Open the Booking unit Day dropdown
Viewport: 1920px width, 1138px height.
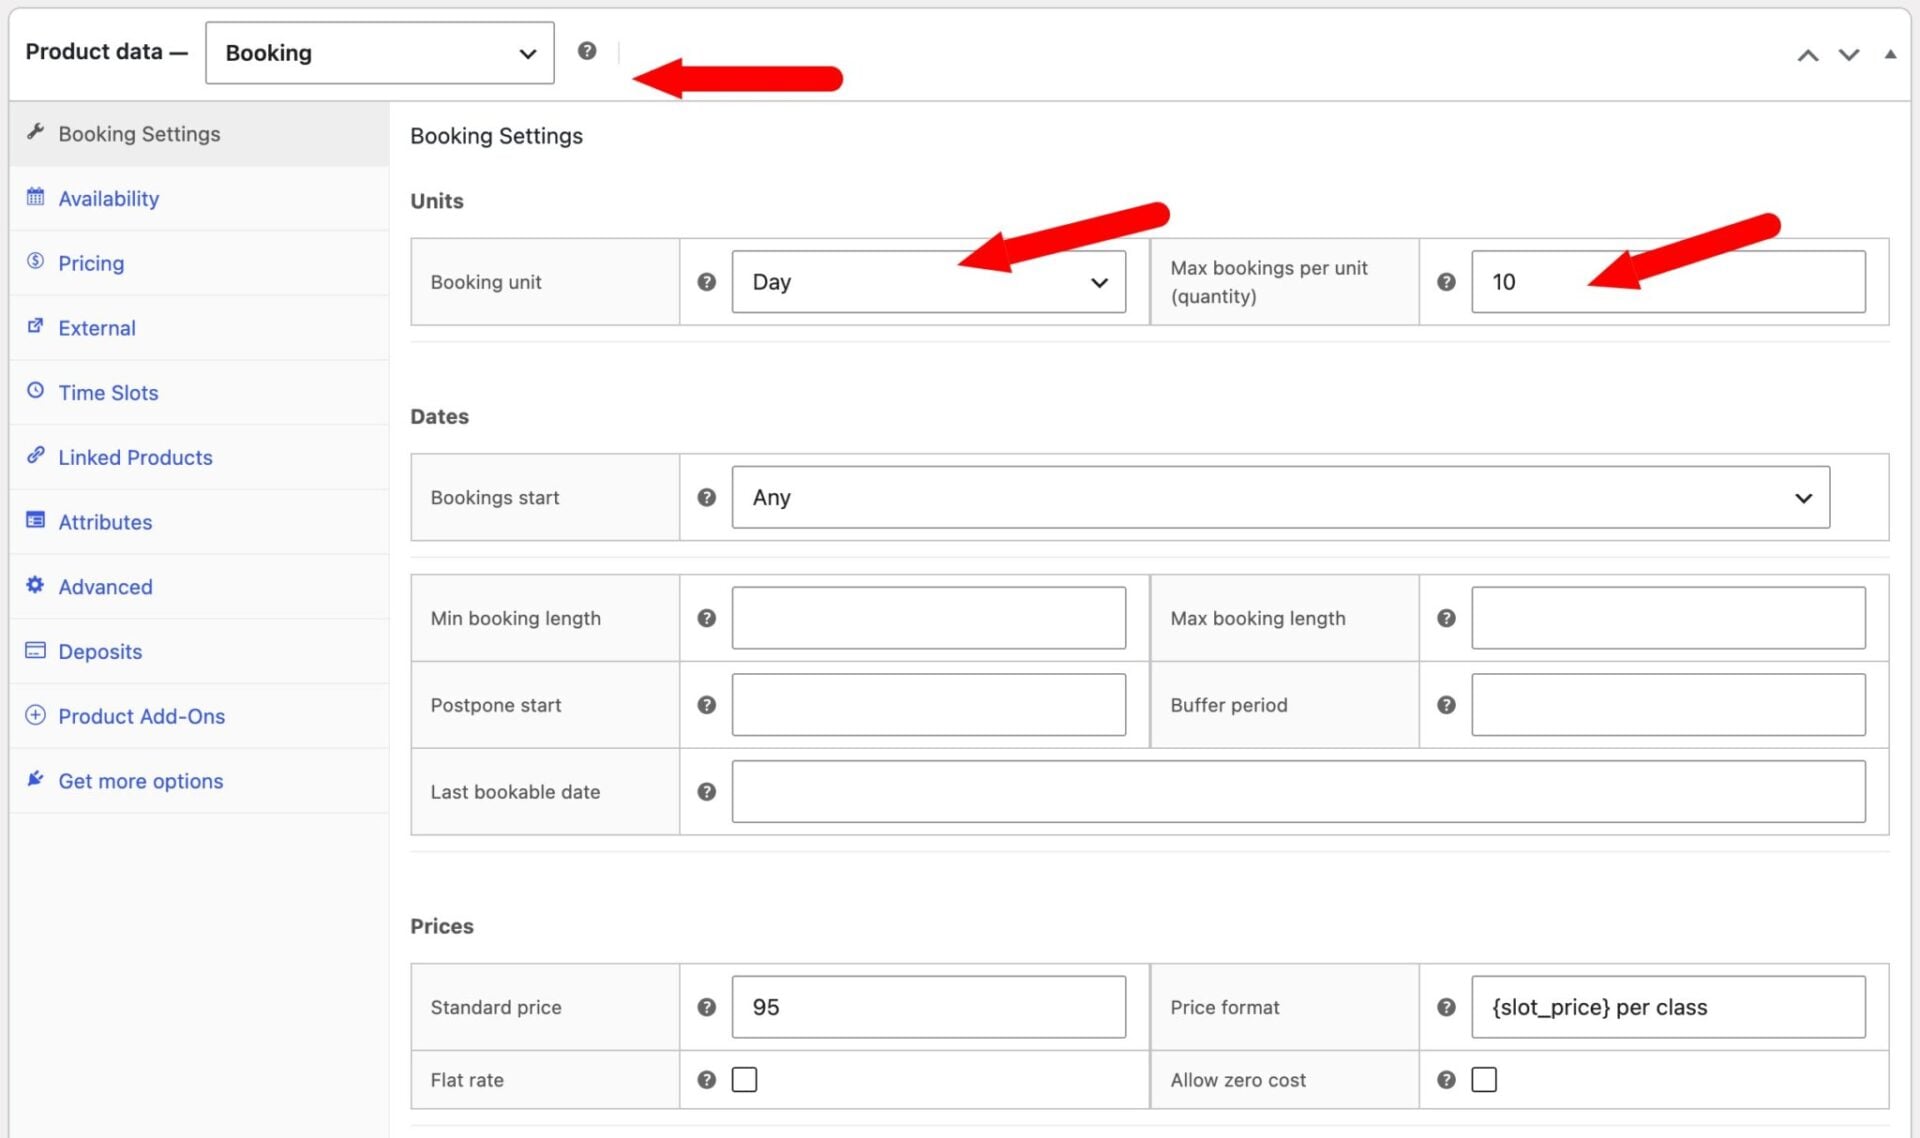point(929,282)
